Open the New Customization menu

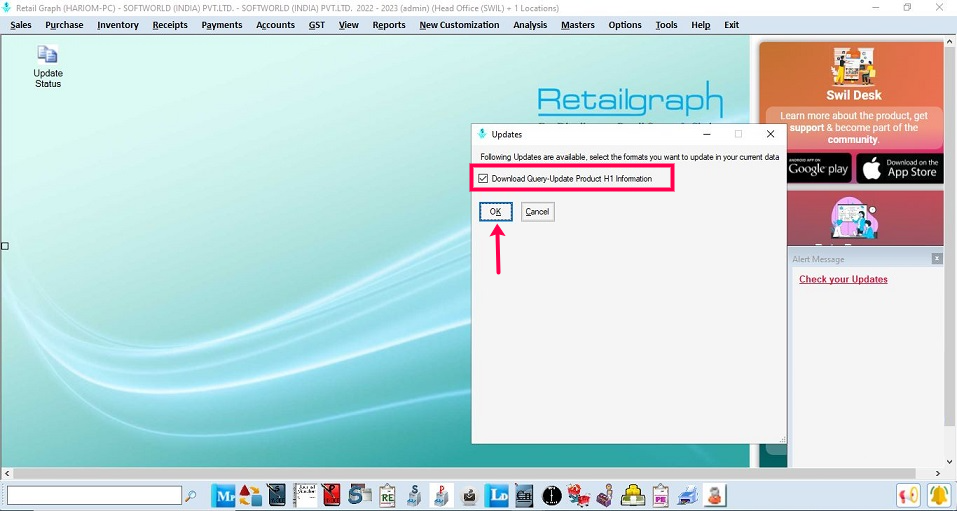459,25
